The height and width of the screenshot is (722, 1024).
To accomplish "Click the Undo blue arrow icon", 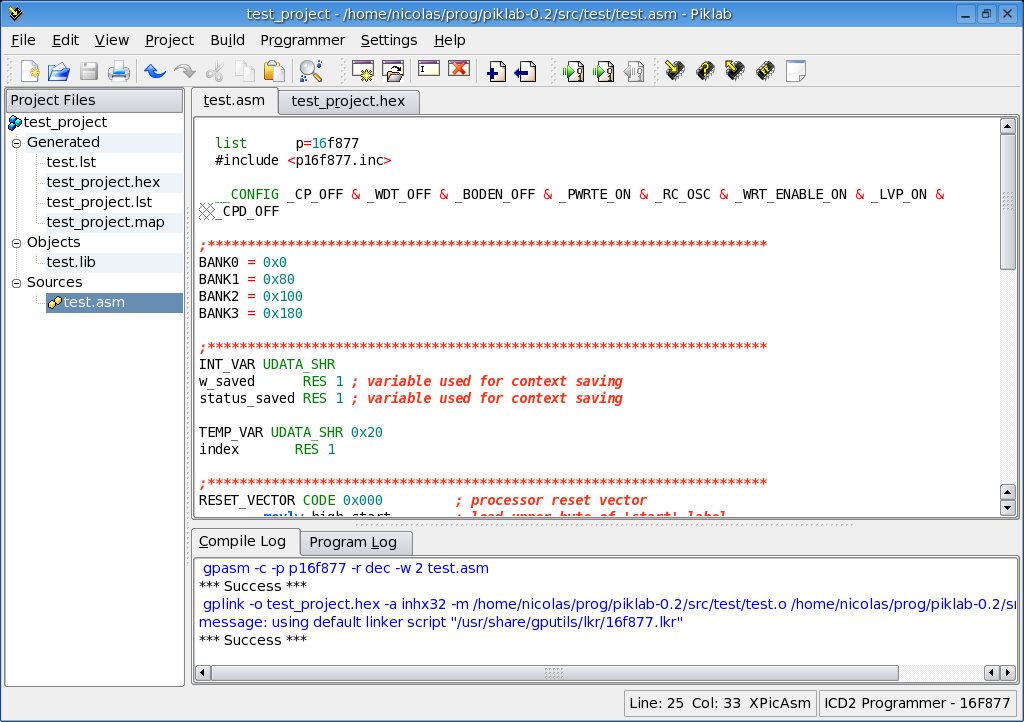I will tap(155, 71).
